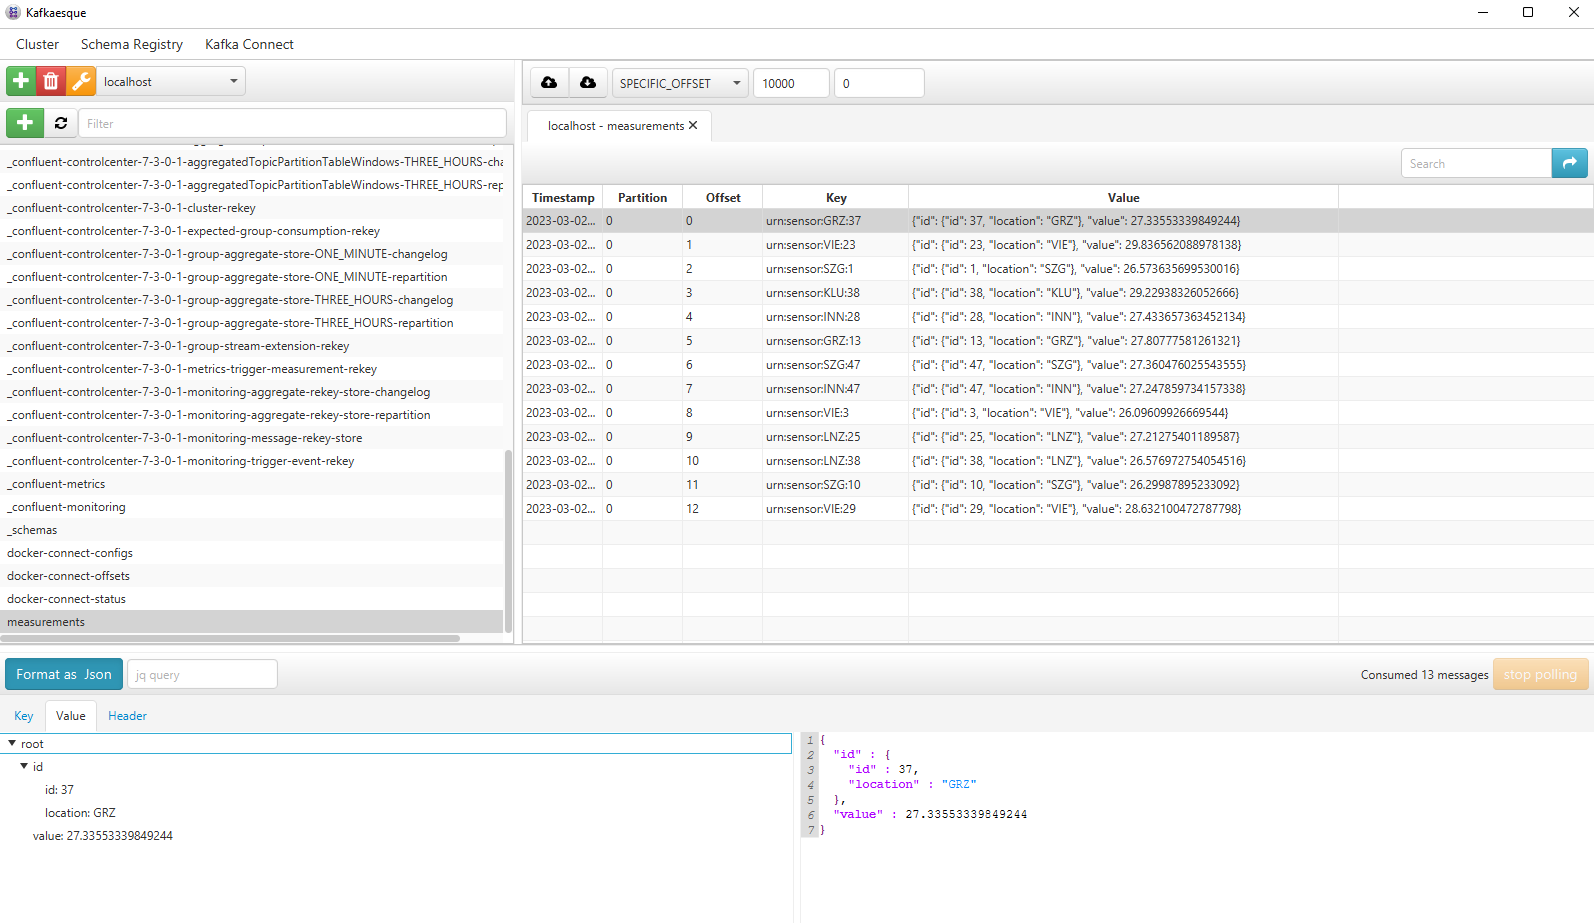Collapse the root tree node
The height and width of the screenshot is (923, 1594).
(x=12, y=744)
